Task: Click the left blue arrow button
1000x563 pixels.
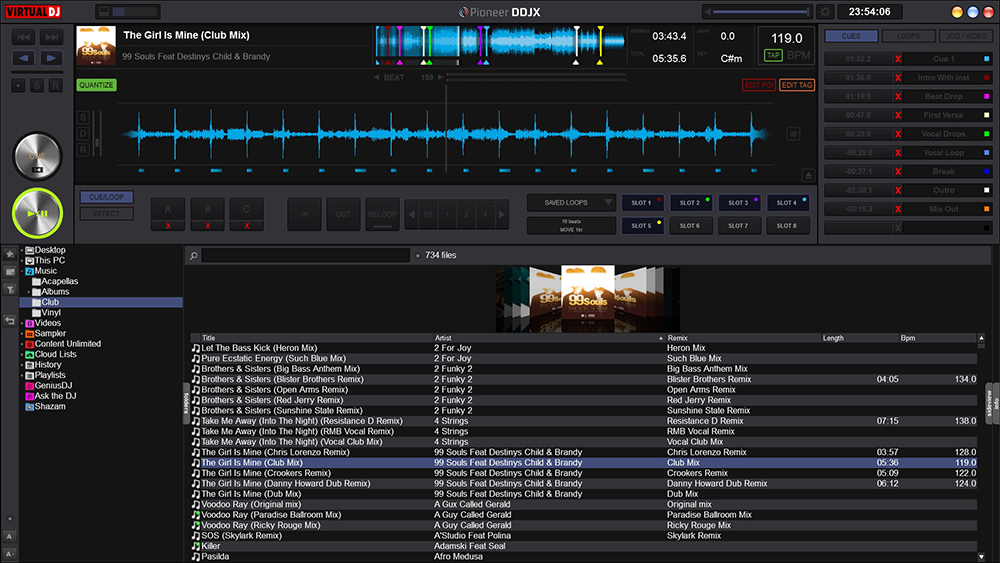Action: point(24,58)
